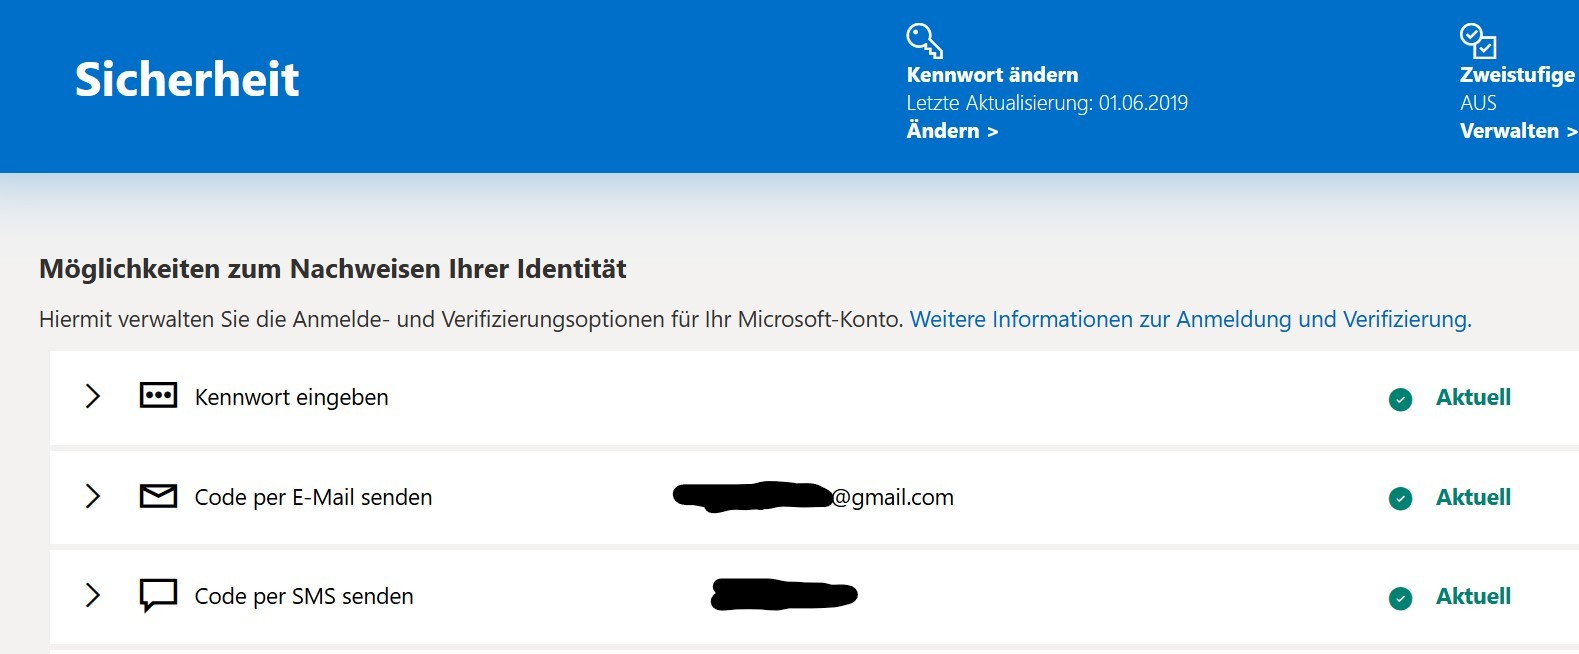Image resolution: width=1579 pixels, height=654 pixels.
Task: Click the Kennwort ändern heading
Action: (x=992, y=75)
